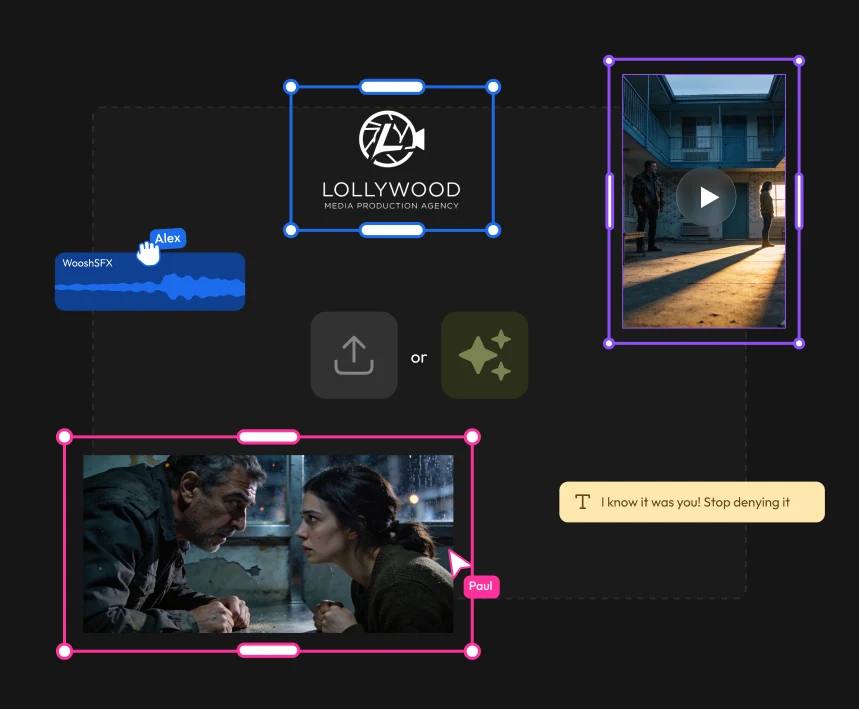The height and width of the screenshot is (709, 859).
Task: Click the Paul collaborator label
Action: tap(481, 586)
